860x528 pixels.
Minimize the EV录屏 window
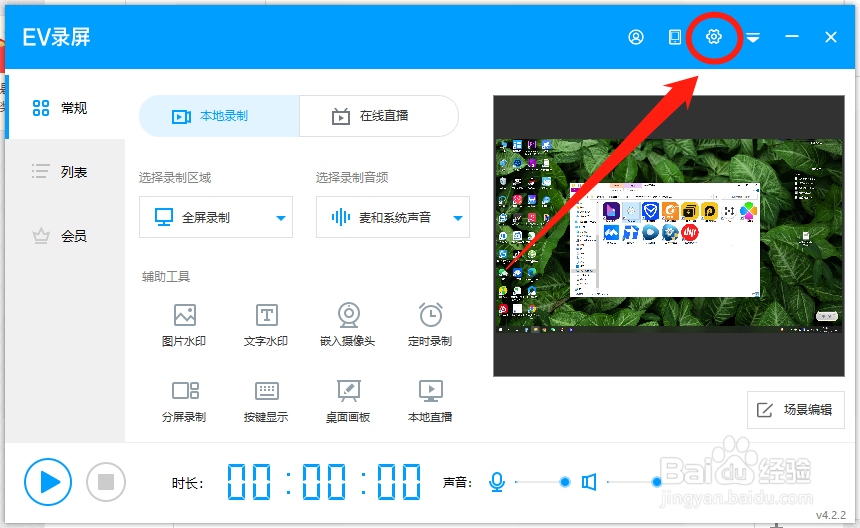point(791,36)
